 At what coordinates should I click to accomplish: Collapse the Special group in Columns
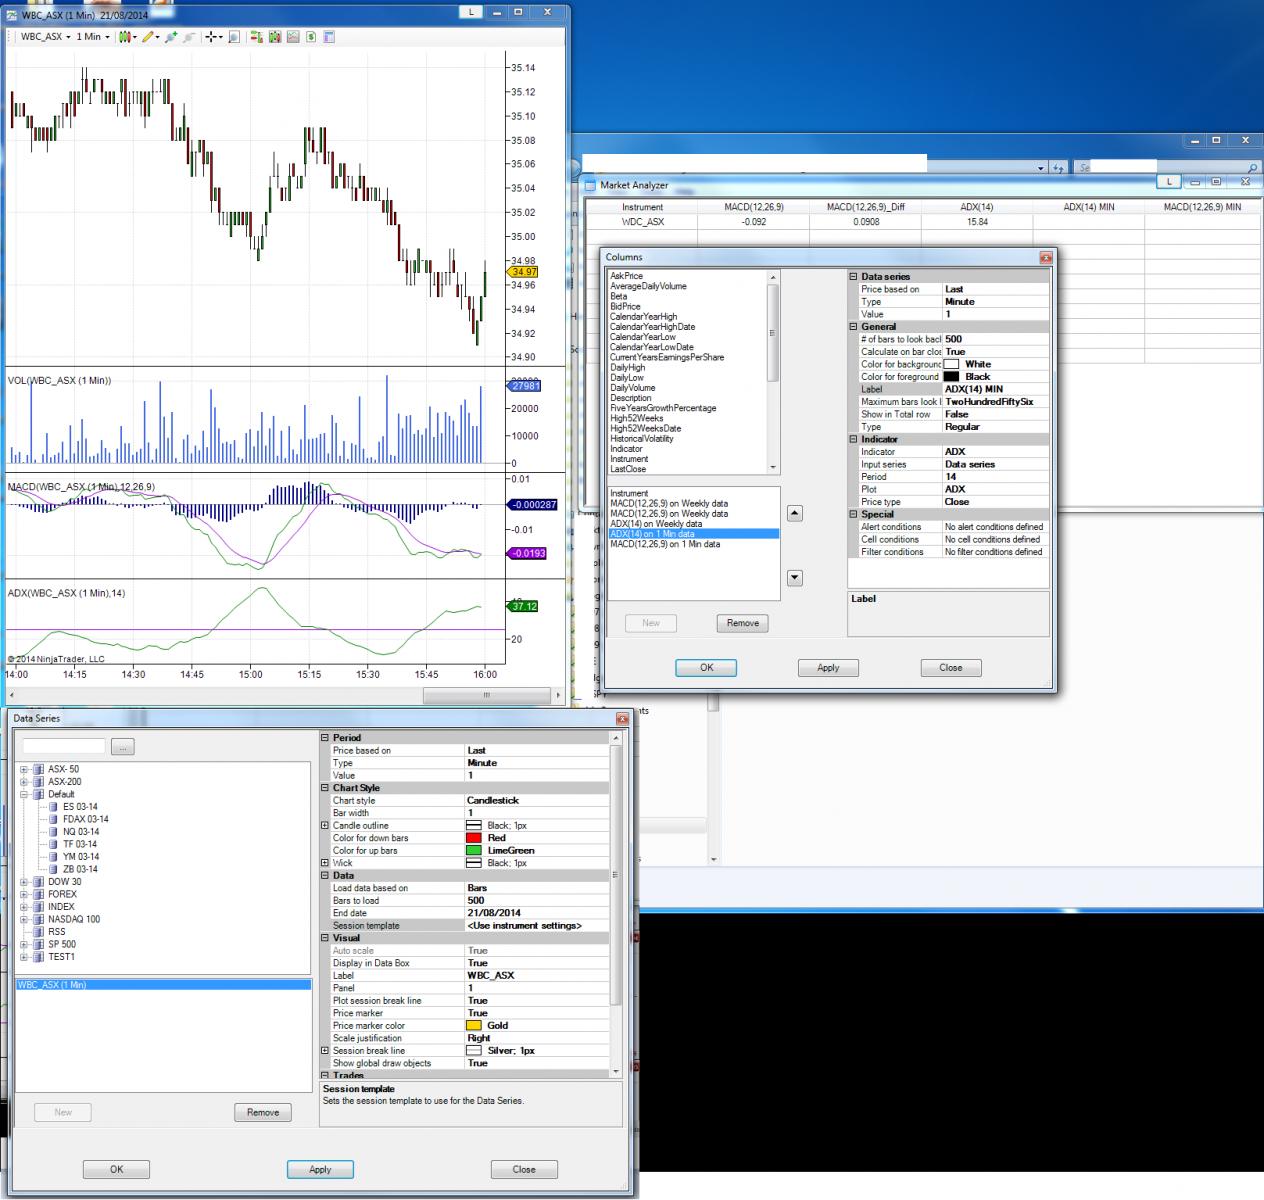[x=854, y=515]
